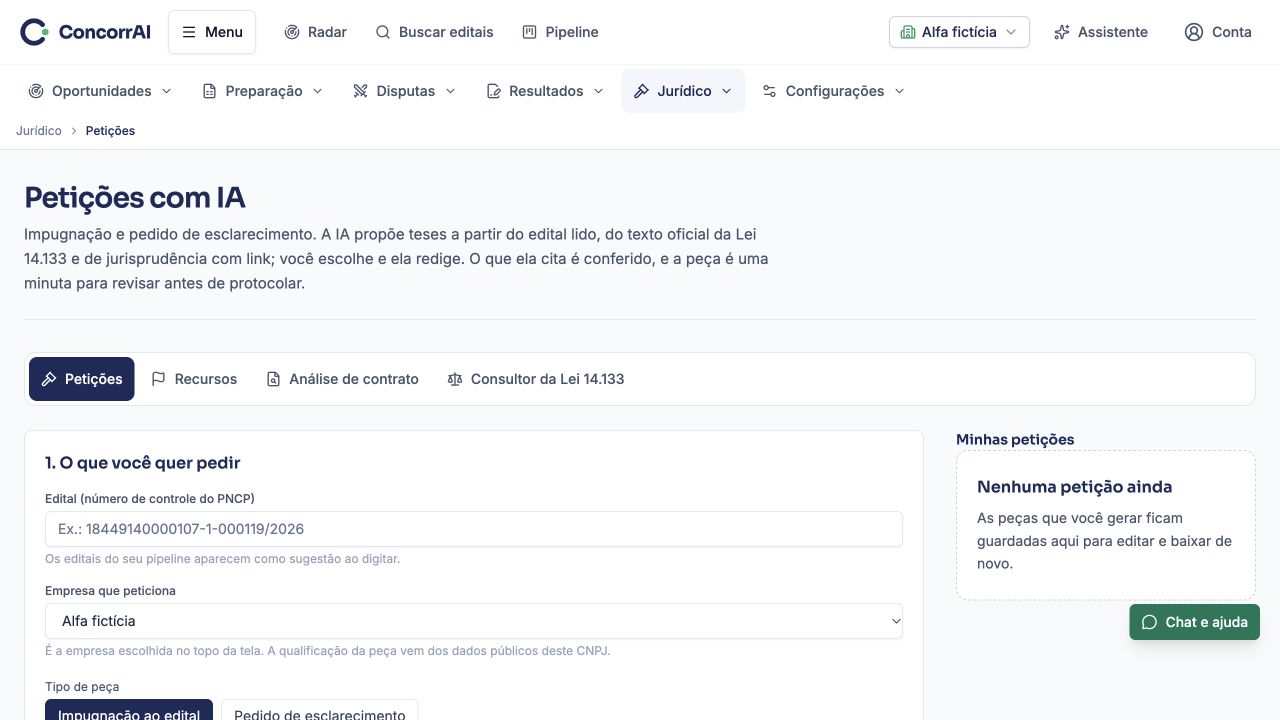Expand the Configurações menu chevron
Viewport: 1280px width, 720px height.
coord(899,91)
